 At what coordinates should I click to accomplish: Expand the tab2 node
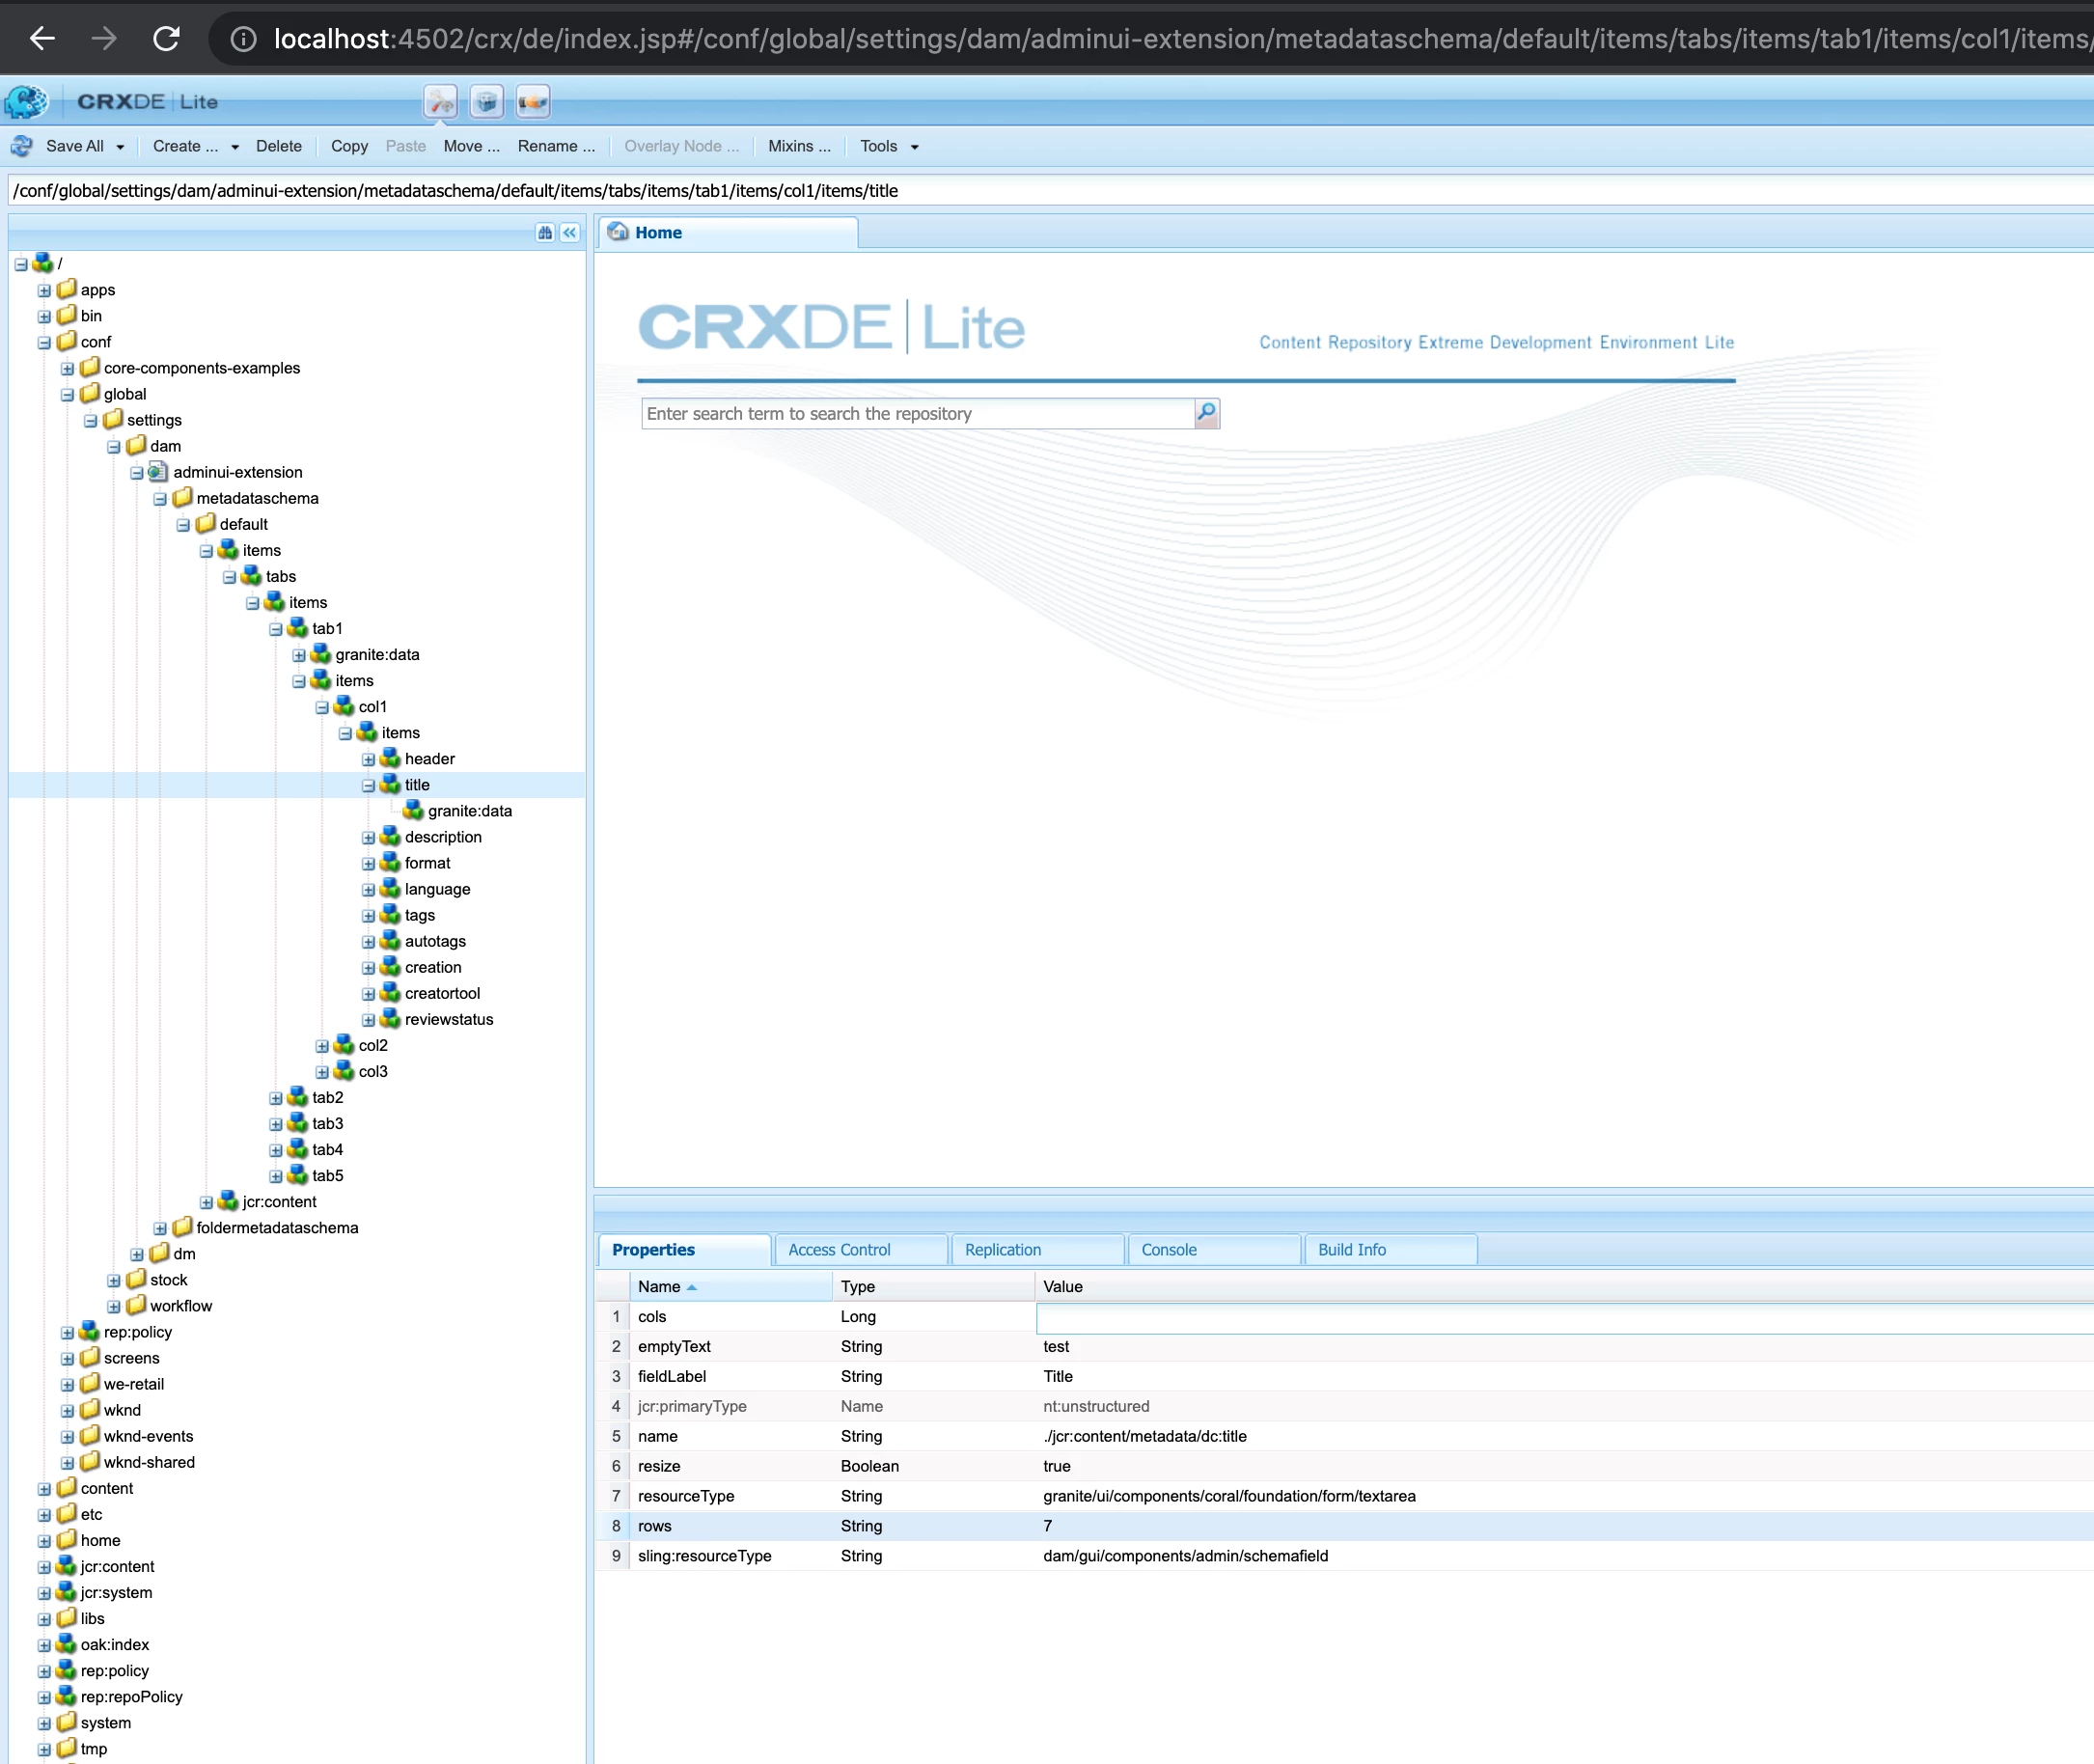click(x=276, y=1098)
